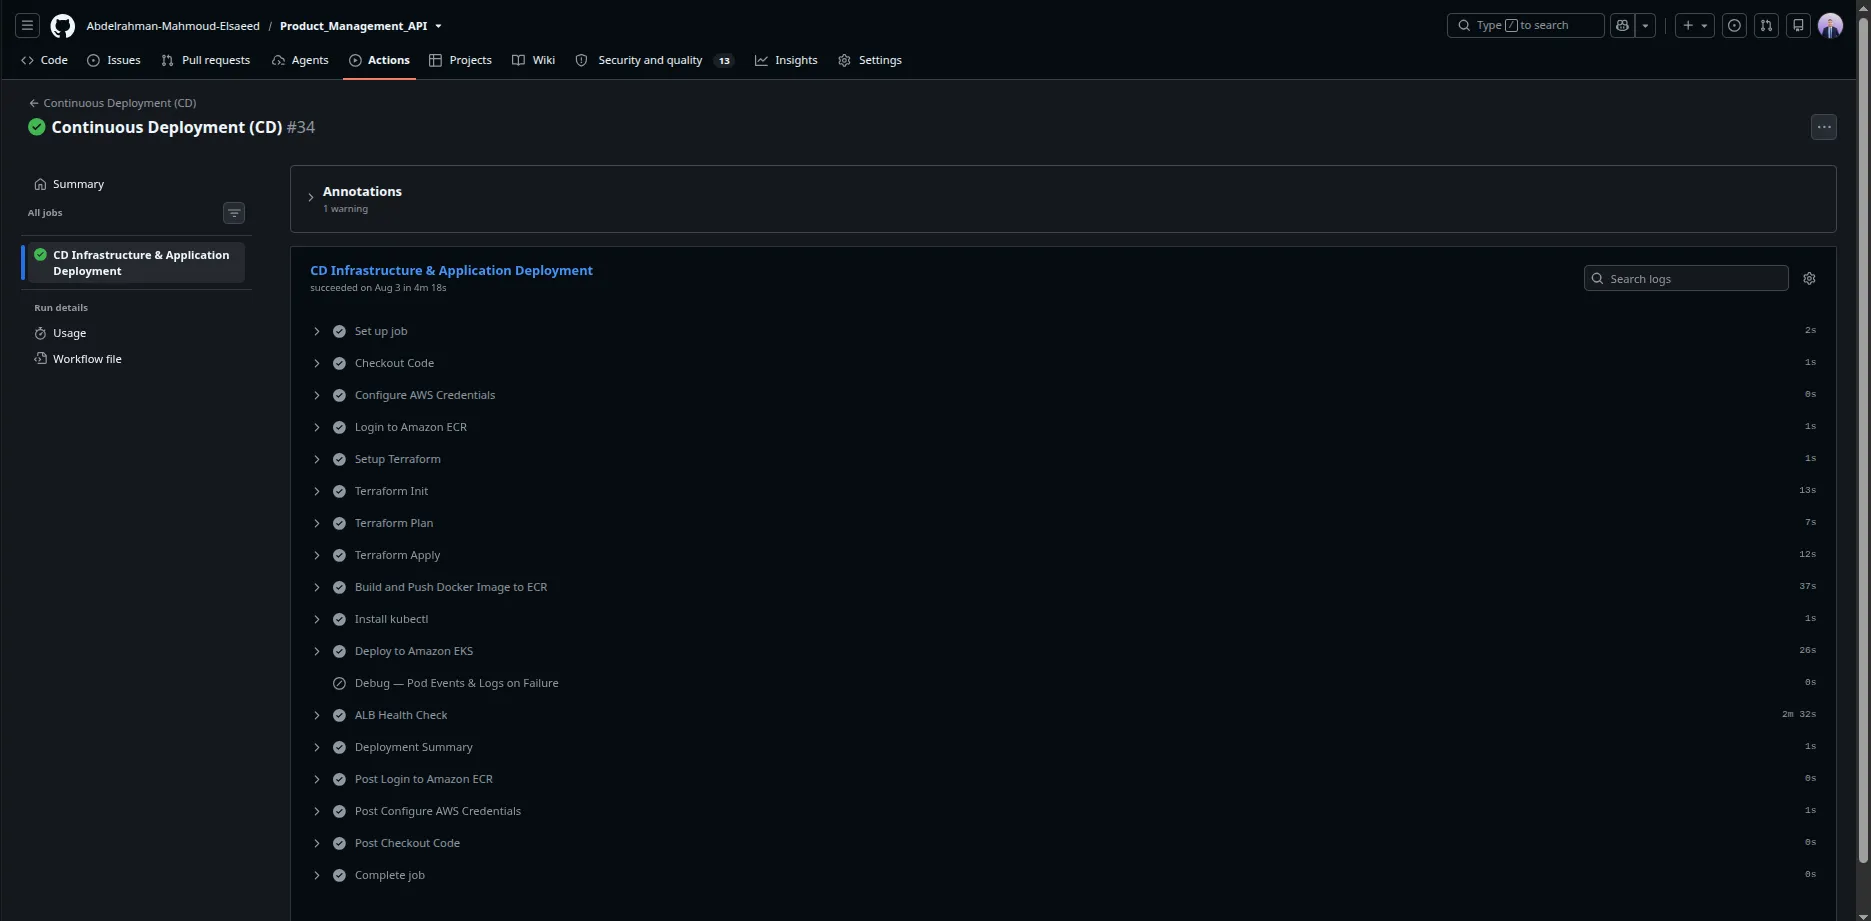The height and width of the screenshot is (921, 1871).
Task: Open the user profile avatar
Action: pyautogui.click(x=1830, y=26)
